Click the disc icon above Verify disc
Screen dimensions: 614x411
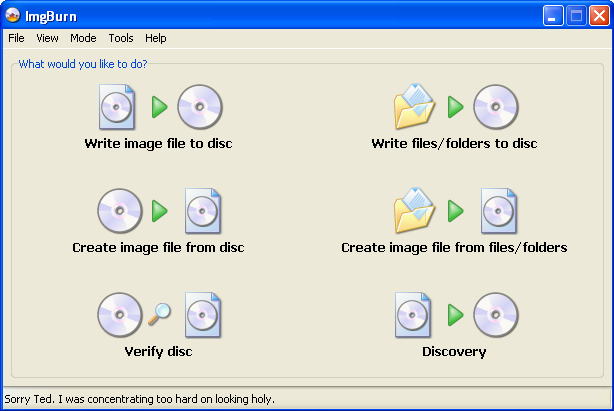tap(120, 315)
